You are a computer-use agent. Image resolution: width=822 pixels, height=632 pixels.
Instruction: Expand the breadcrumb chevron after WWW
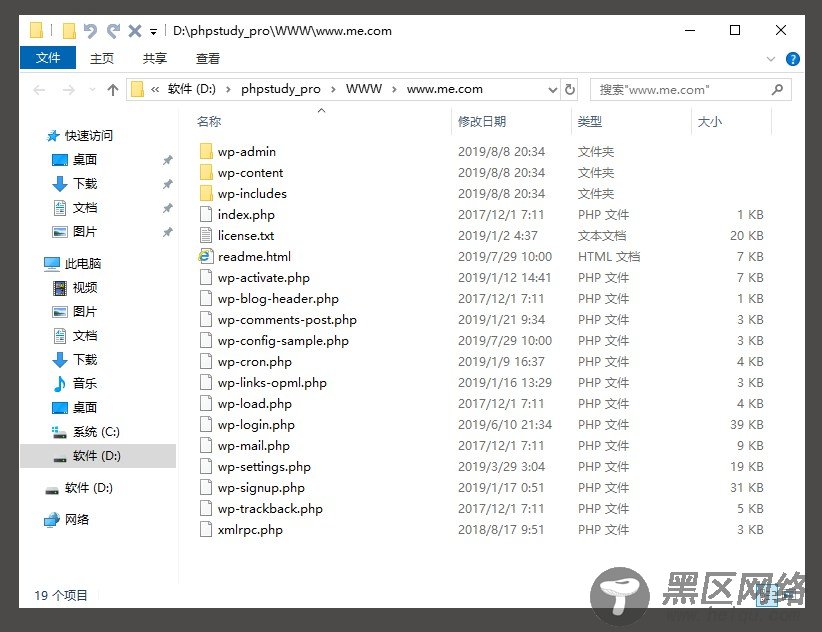[394, 90]
